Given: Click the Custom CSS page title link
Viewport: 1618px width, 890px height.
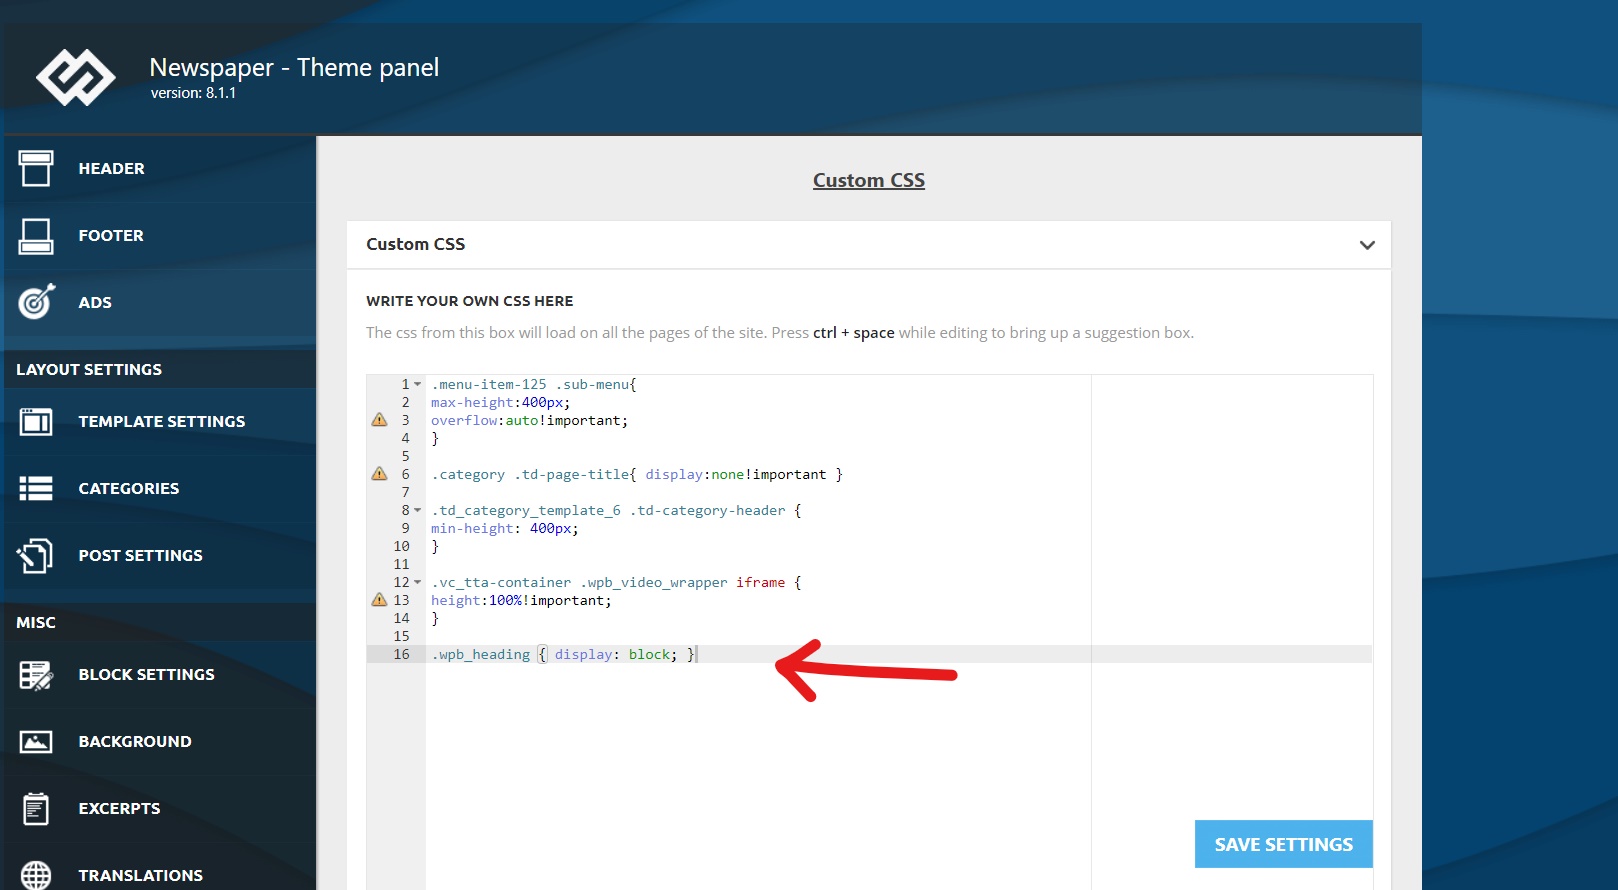Looking at the screenshot, I should [869, 180].
